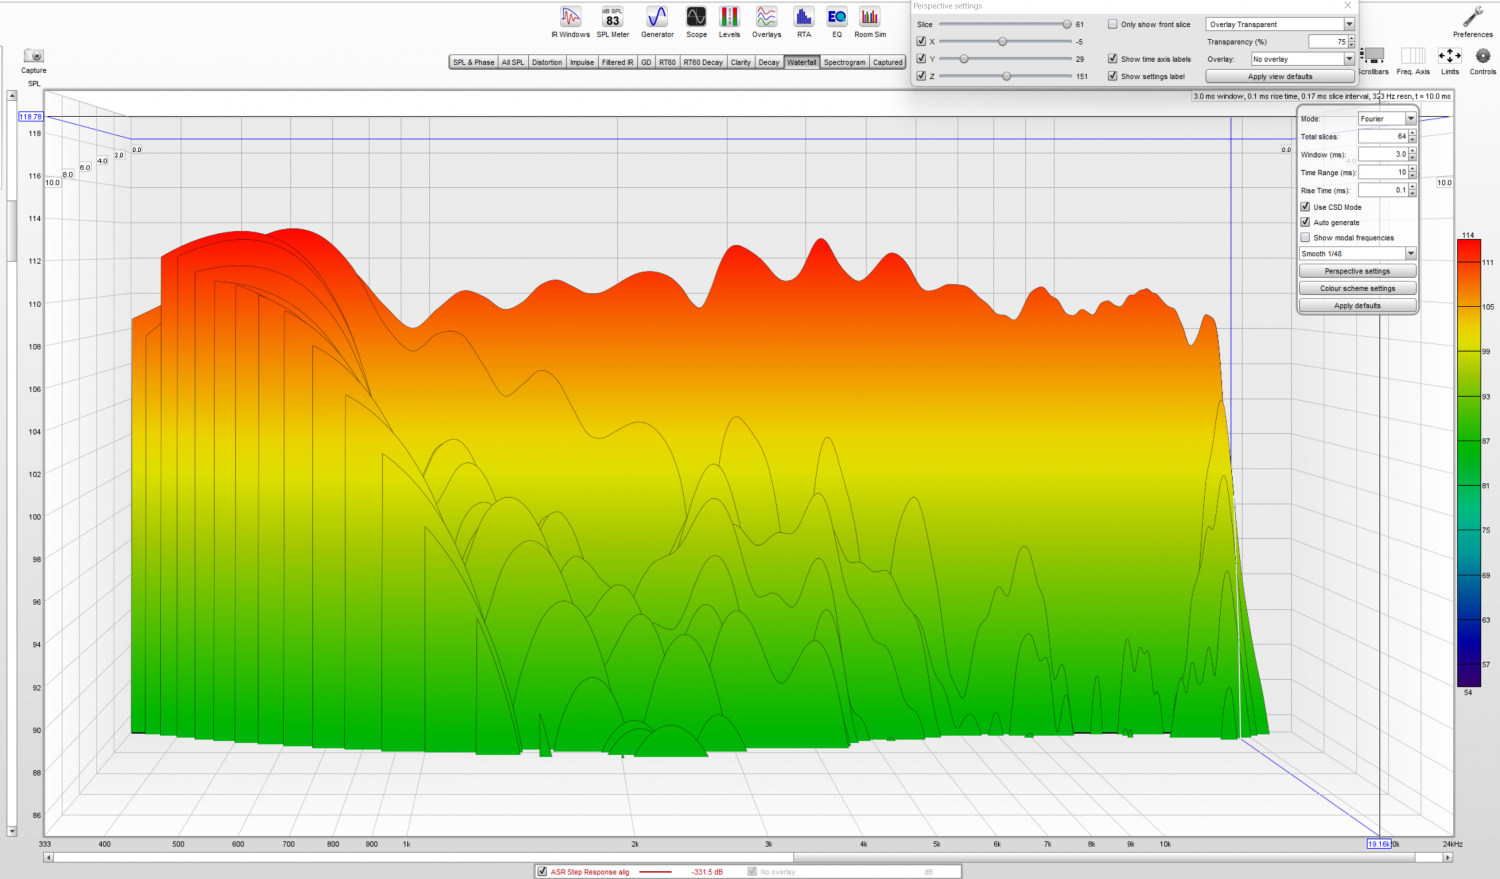Toggle the X axis checkbox
Viewport: 1500px width, 879px height.
921,42
